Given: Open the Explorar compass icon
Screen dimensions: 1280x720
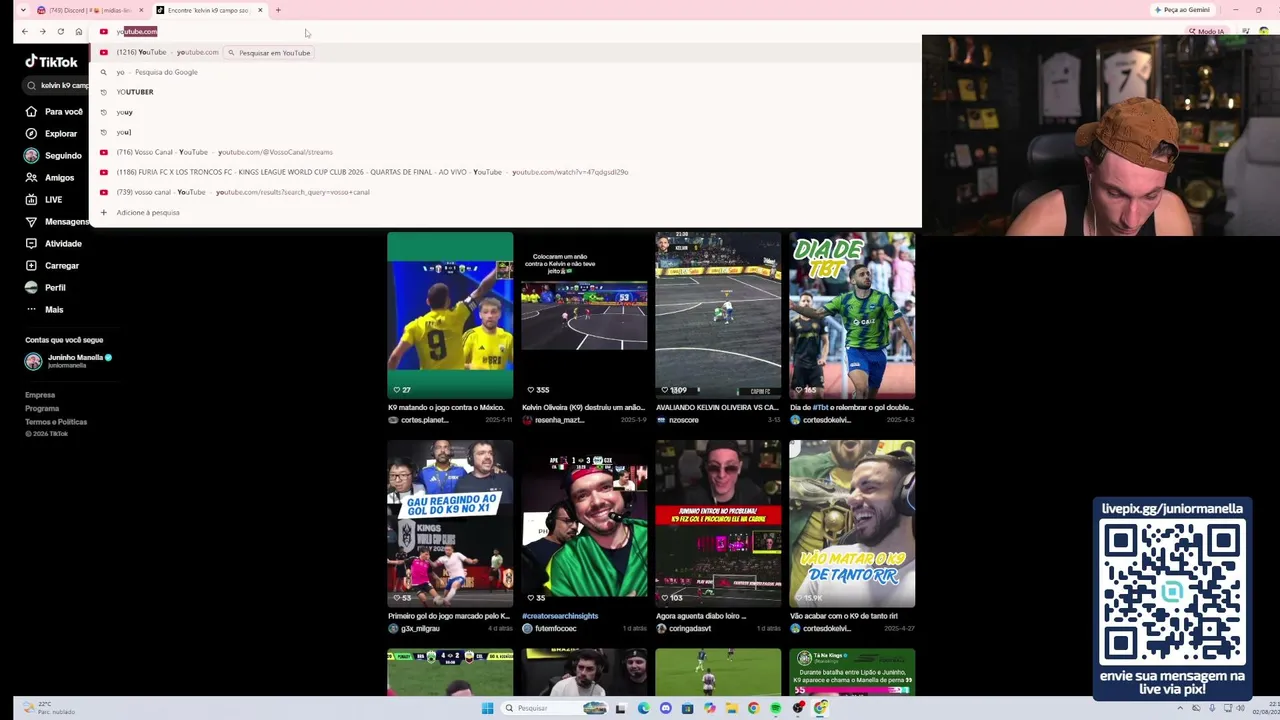Looking at the screenshot, I should [x=31, y=133].
